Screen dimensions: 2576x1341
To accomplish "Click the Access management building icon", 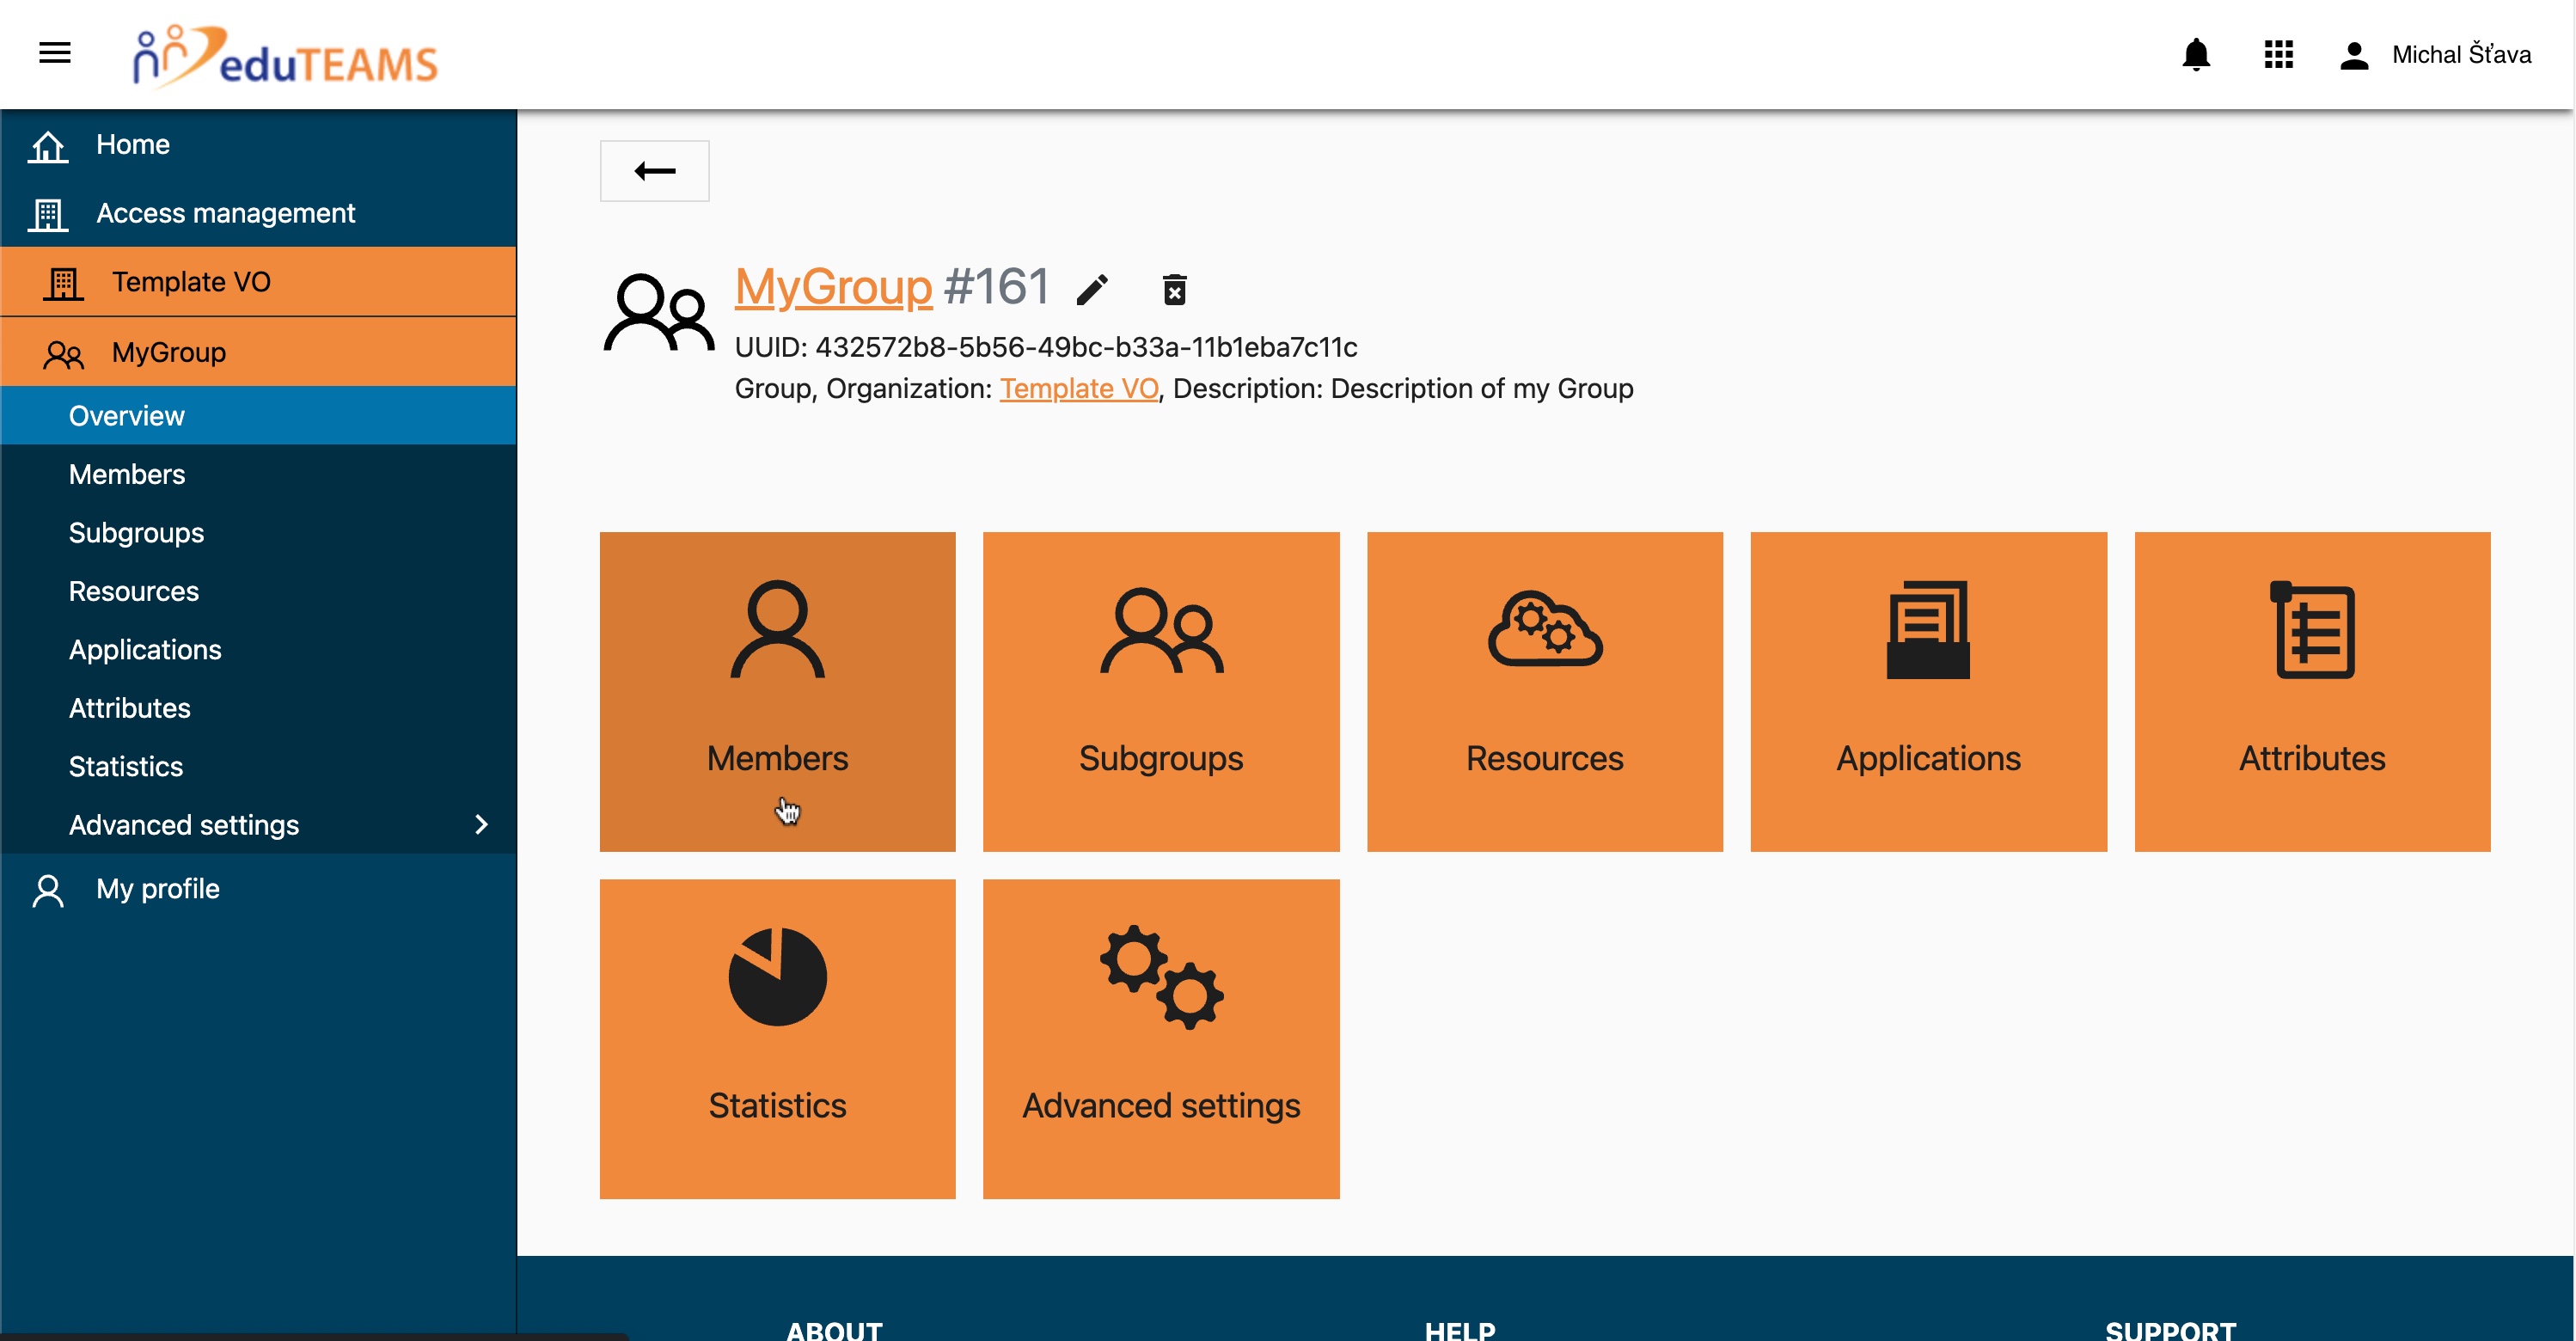I will point(47,214).
